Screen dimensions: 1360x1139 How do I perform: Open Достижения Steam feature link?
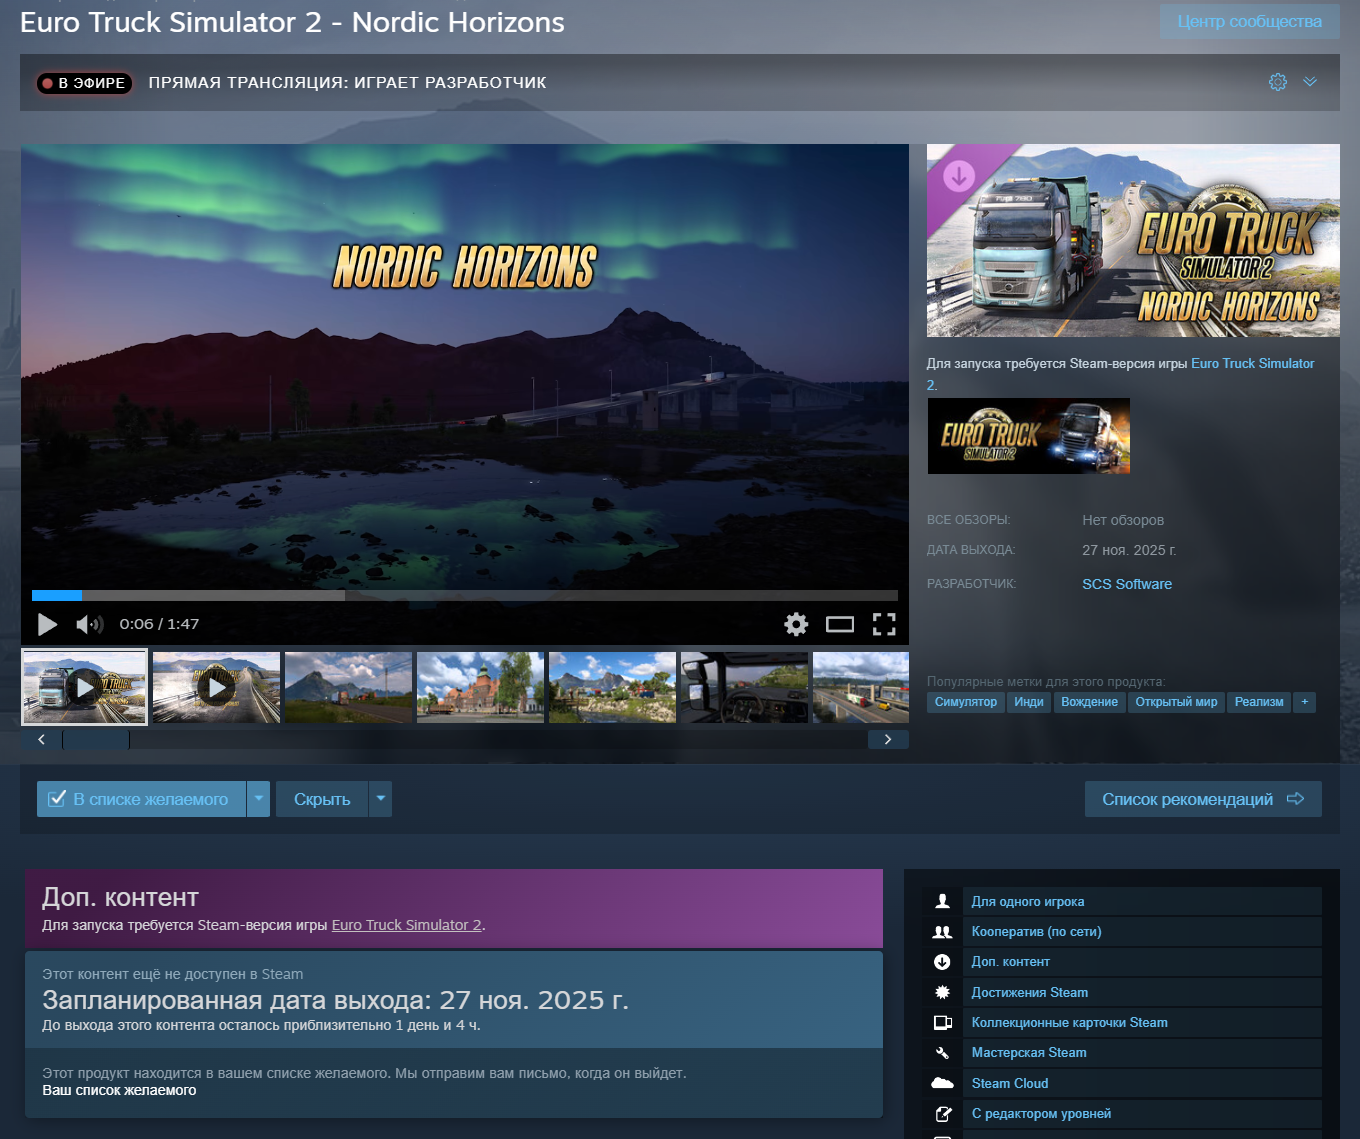pos(1030,992)
